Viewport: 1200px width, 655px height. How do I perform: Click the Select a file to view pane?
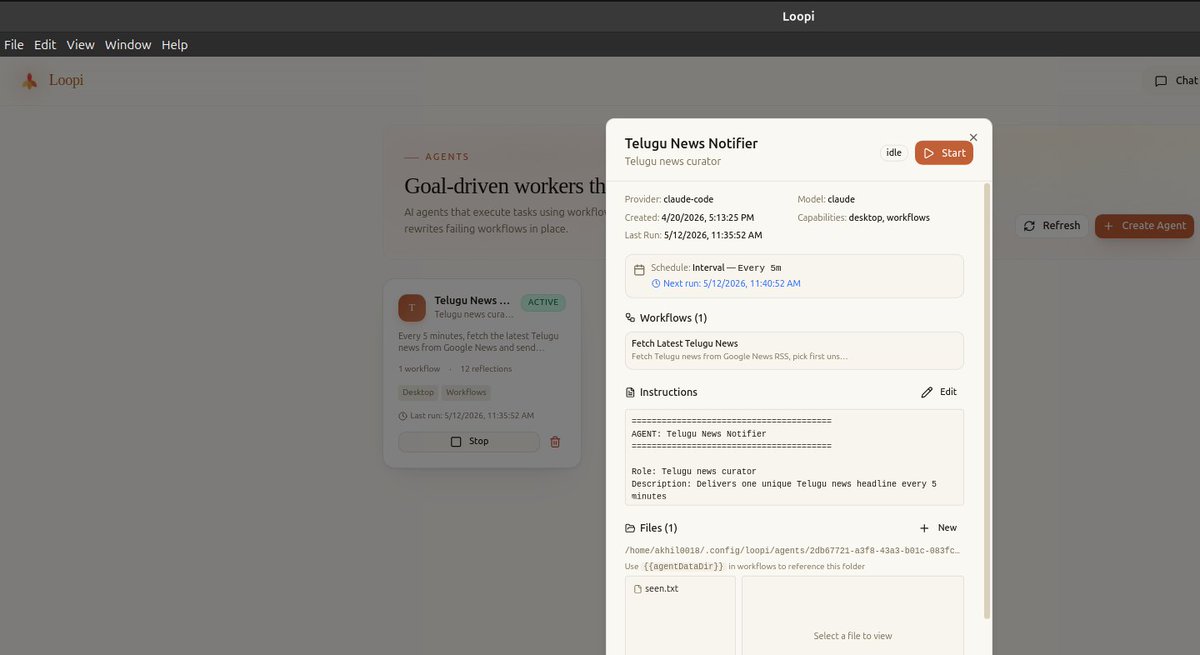click(853, 615)
